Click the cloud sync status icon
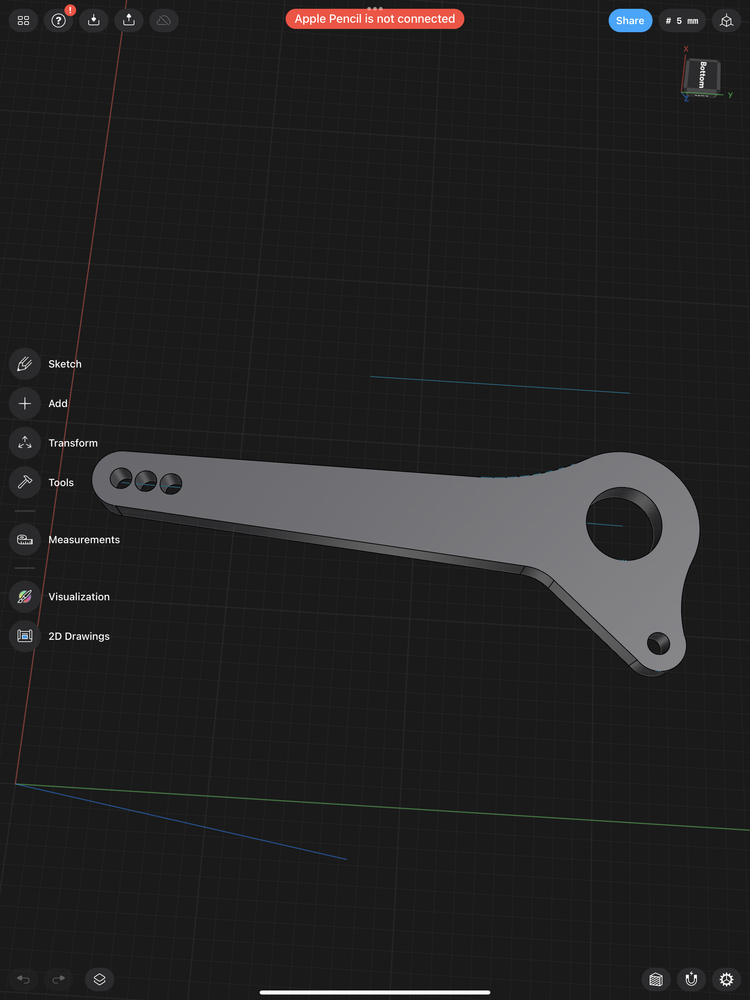 point(164,20)
